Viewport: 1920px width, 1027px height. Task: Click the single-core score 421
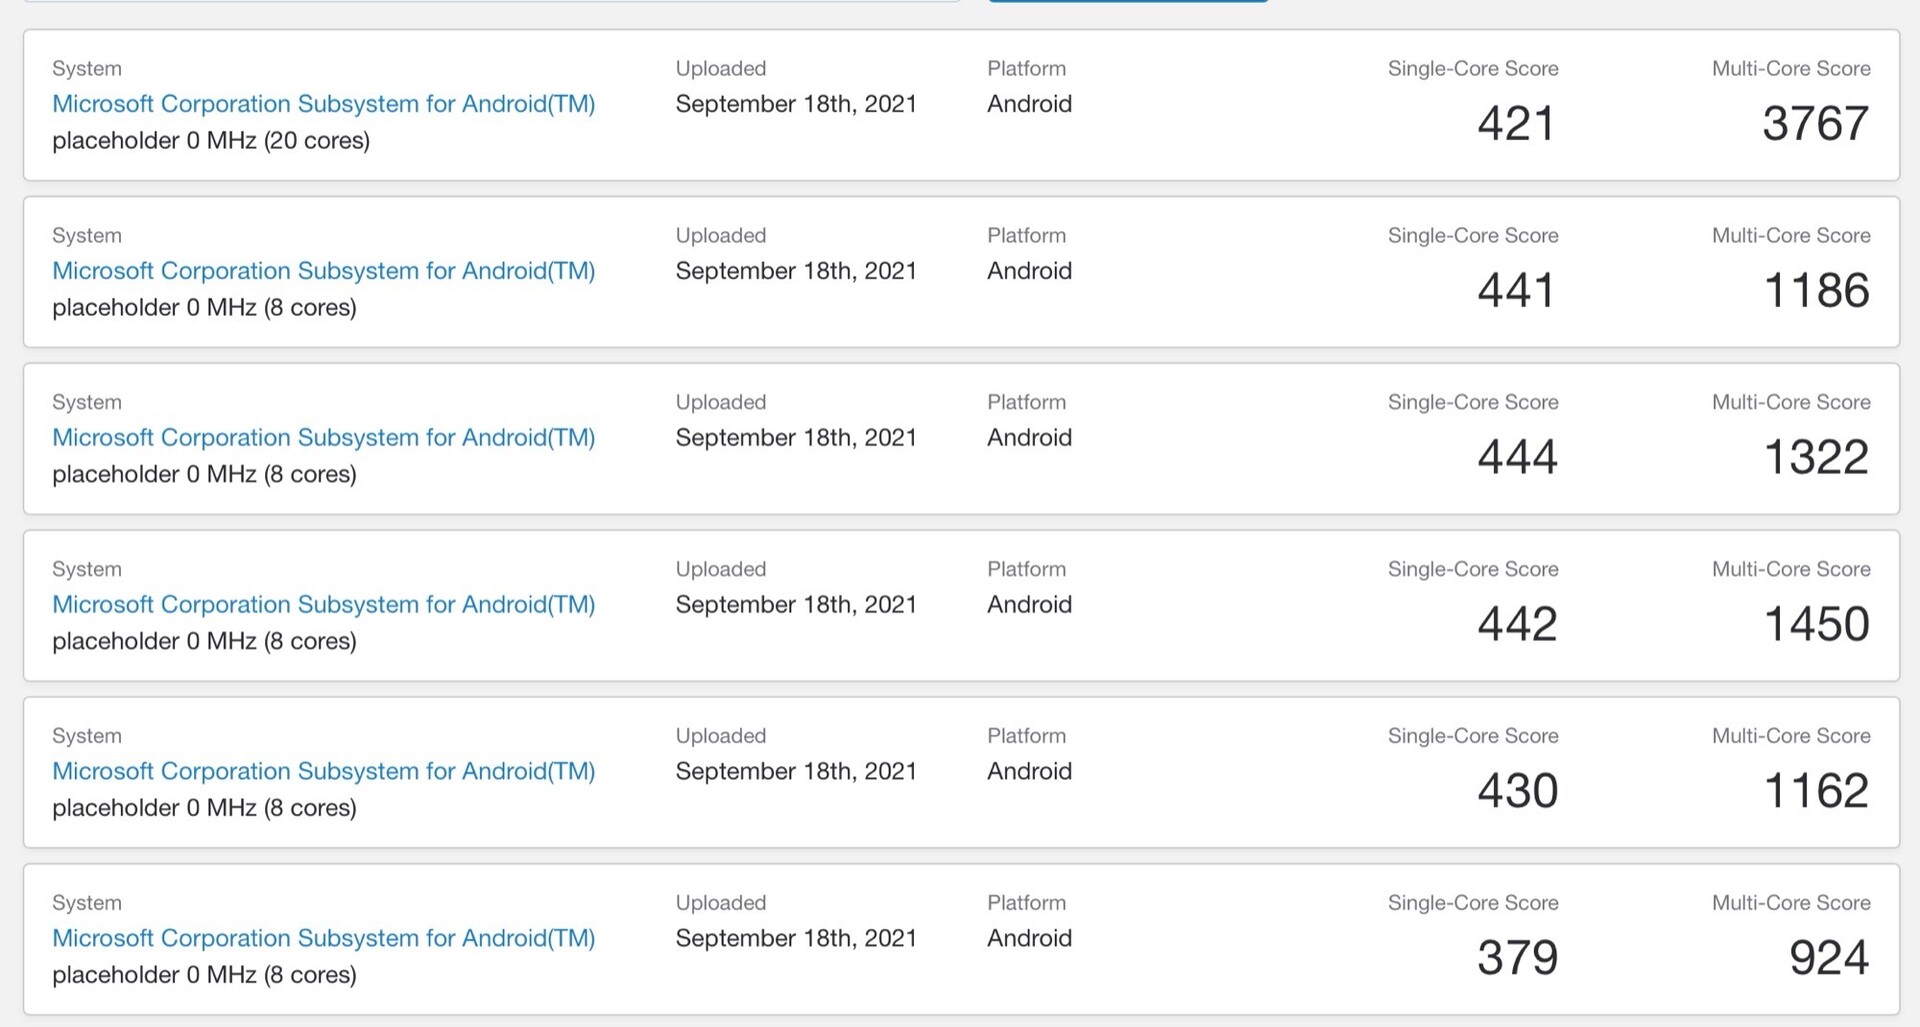(1516, 124)
